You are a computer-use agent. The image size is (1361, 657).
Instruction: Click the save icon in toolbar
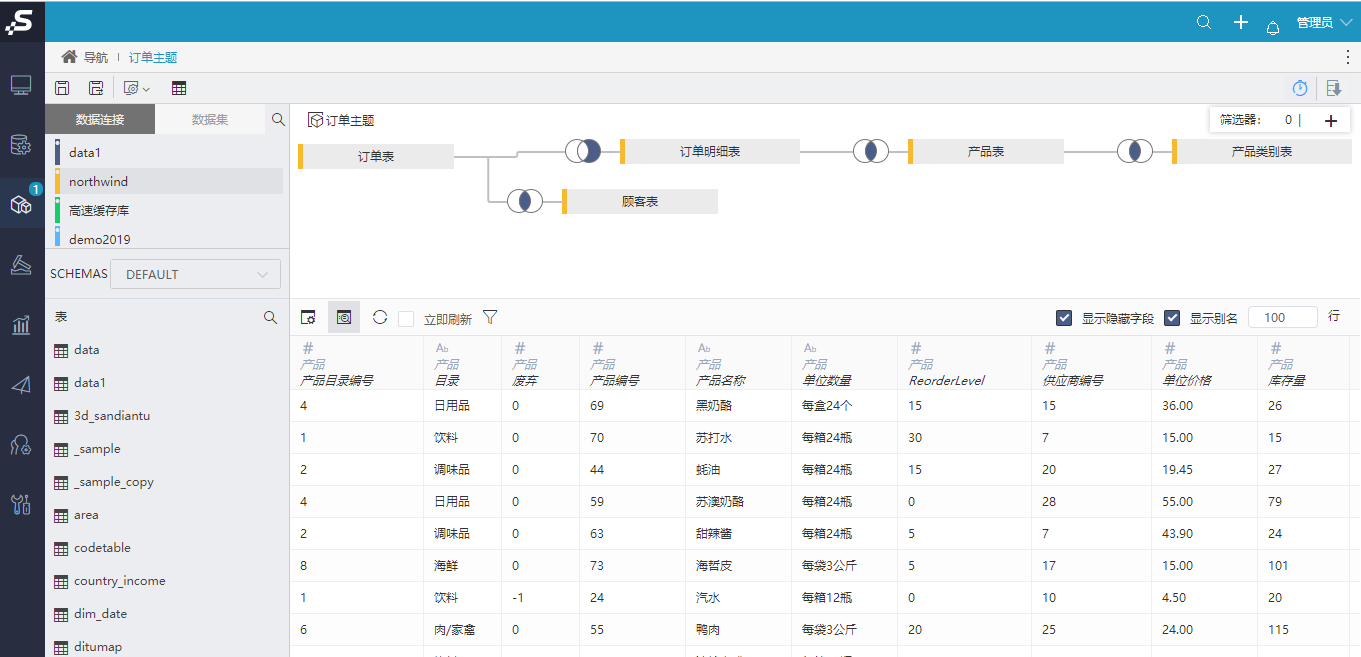[62, 88]
